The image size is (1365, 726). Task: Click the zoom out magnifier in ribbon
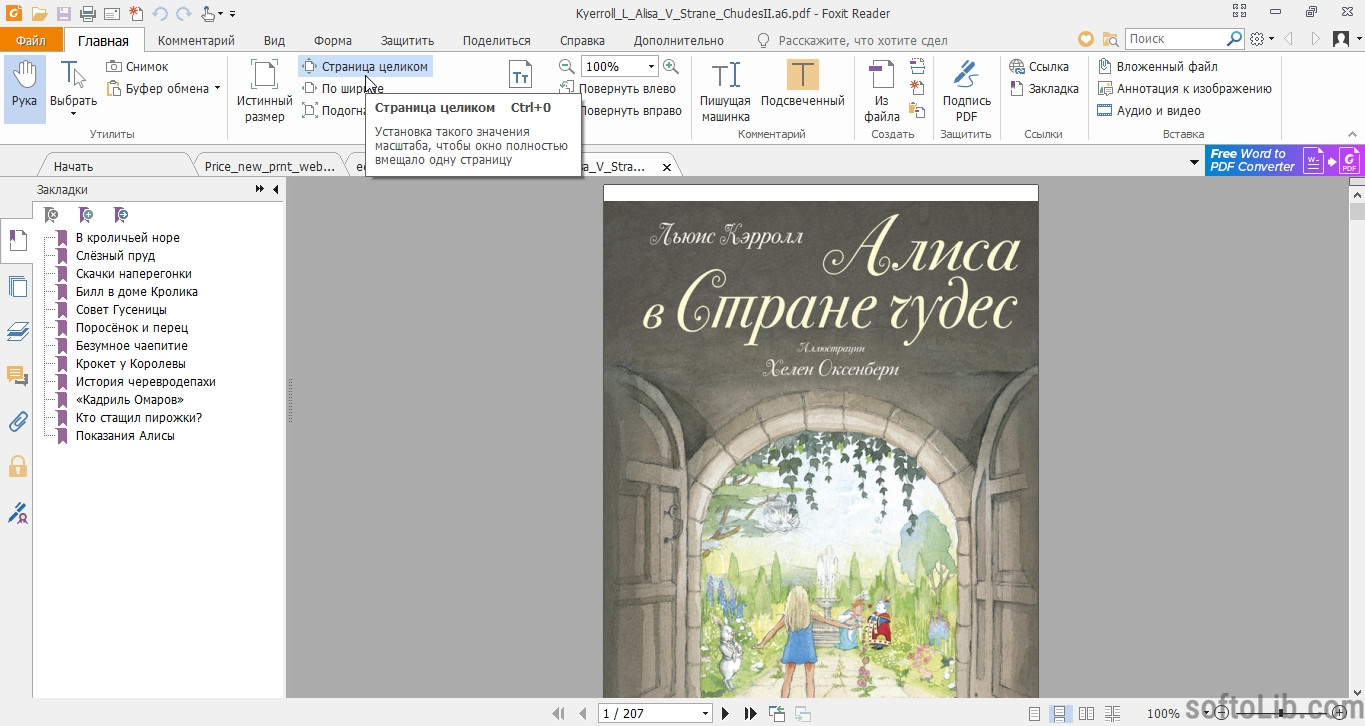(x=567, y=66)
